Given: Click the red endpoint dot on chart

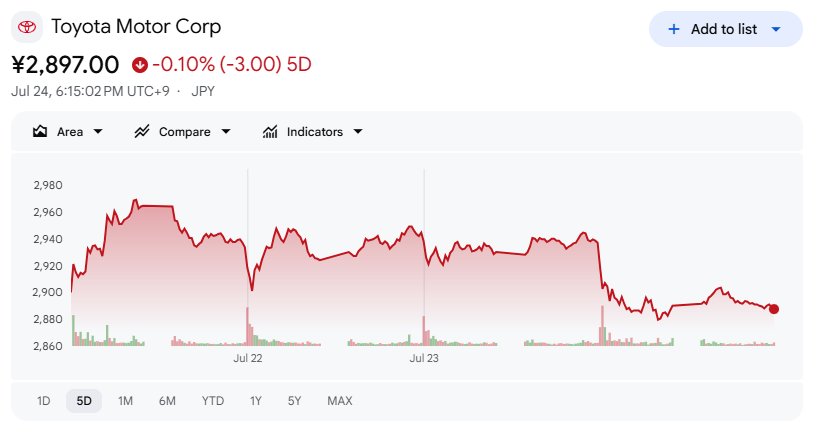Looking at the screenshot, I should click(774, 309).
